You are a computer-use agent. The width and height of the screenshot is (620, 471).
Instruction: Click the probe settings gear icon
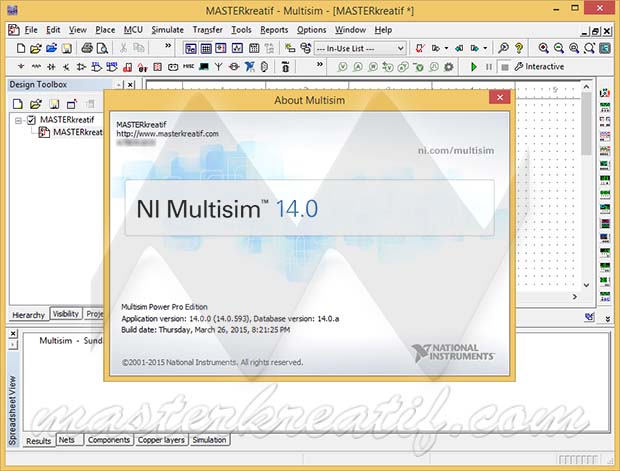[x=448, y=67]
